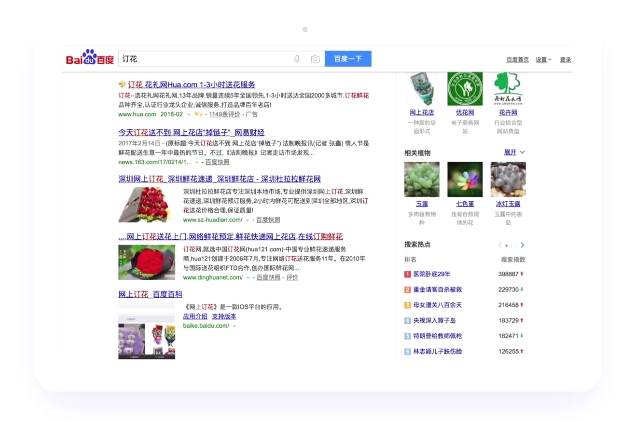
Task: Click the 玉露 succulent image
Action: (x=422, y=179)
